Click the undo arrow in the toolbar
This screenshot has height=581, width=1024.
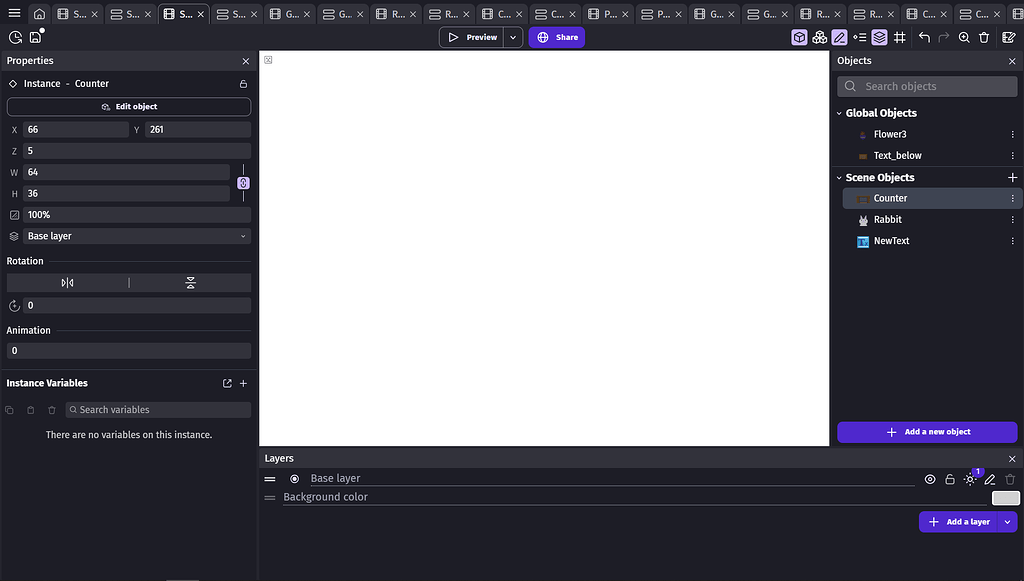pyautogui.click(x=926, y=37)
